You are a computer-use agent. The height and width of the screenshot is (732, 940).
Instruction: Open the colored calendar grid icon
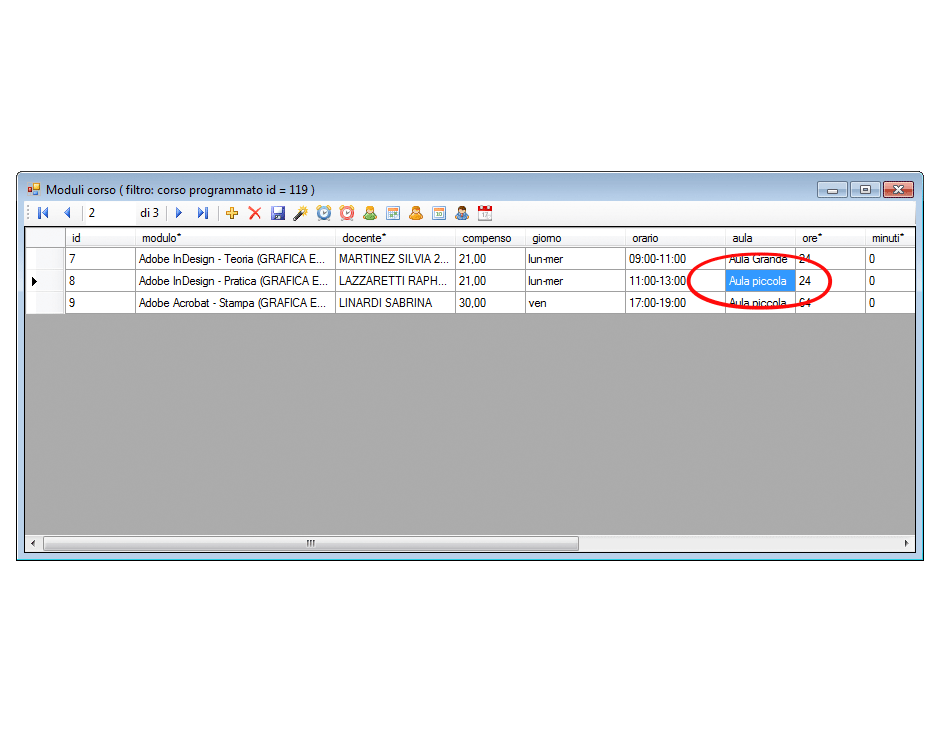tap(393, 213)
